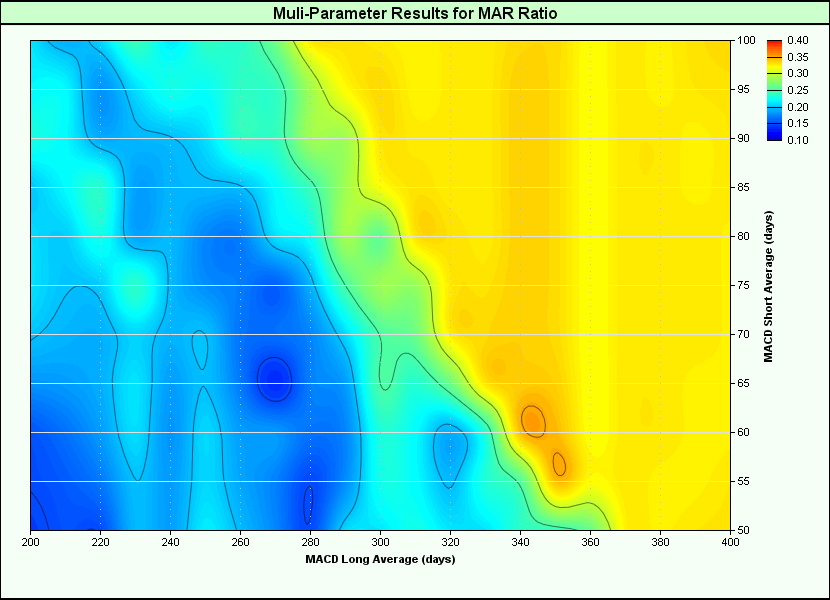This screenshot has width=830, height=600.
Task: Click the small oval contour near 248
Action: (x=200, y=348)
